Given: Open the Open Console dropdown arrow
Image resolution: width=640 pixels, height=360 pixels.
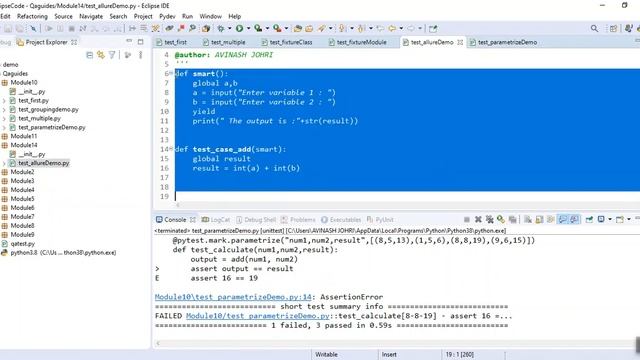Looking at the screenshot, I should coord(629,220).
